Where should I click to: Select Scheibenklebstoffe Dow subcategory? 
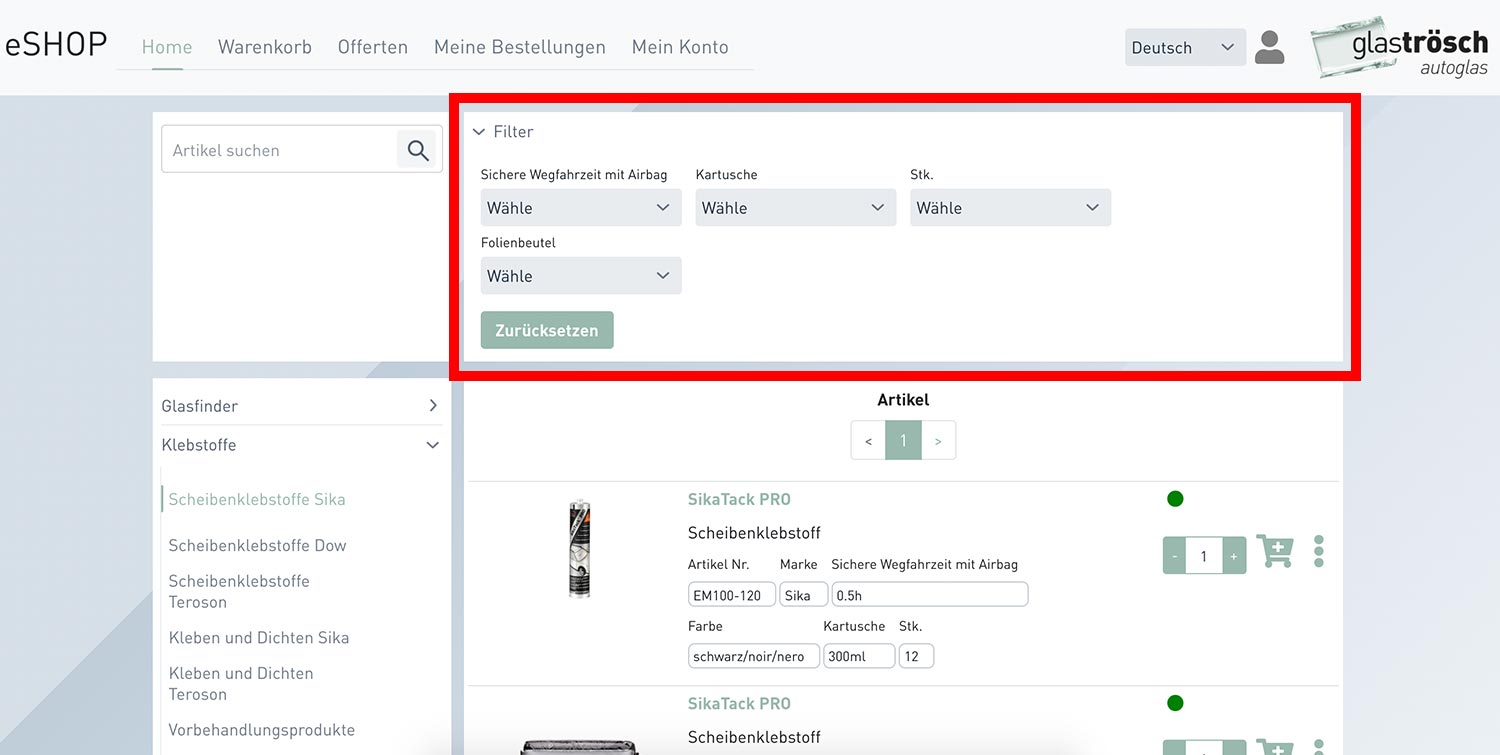coord(257,546)
